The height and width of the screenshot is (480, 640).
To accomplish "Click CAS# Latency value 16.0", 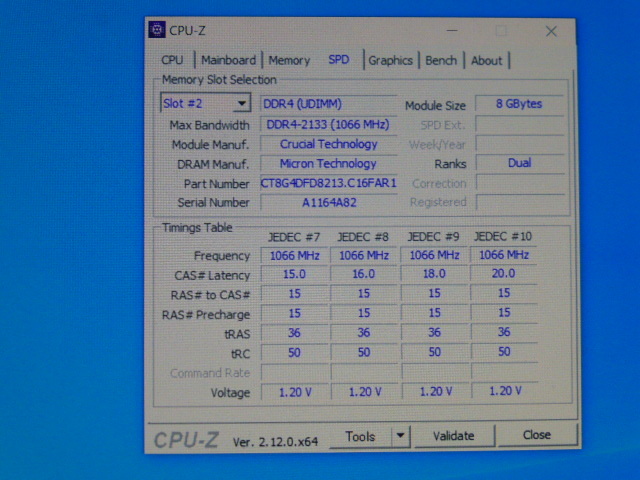I will pyautogui.click(x=364, y=273).
